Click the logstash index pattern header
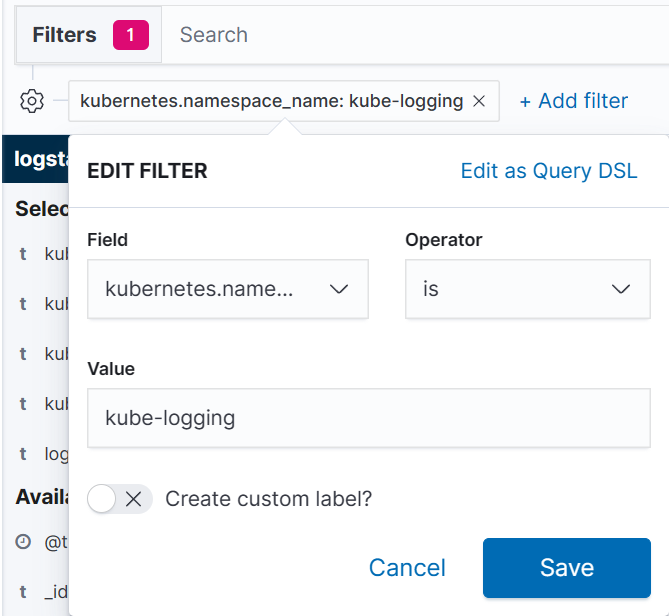The image size is (669, 616). 36,159
